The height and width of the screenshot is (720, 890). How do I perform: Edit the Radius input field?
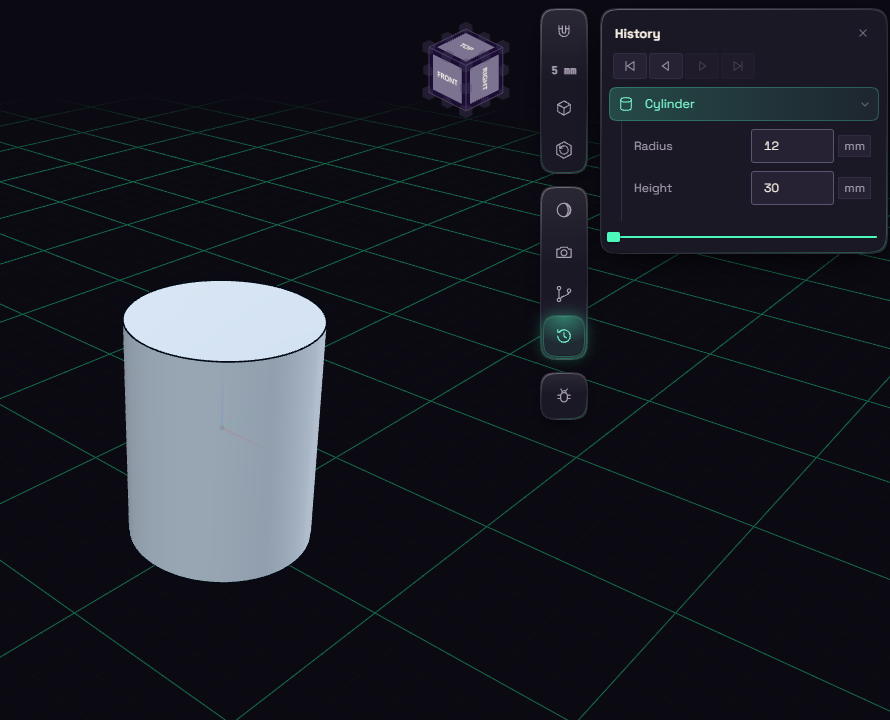(792, 146)
